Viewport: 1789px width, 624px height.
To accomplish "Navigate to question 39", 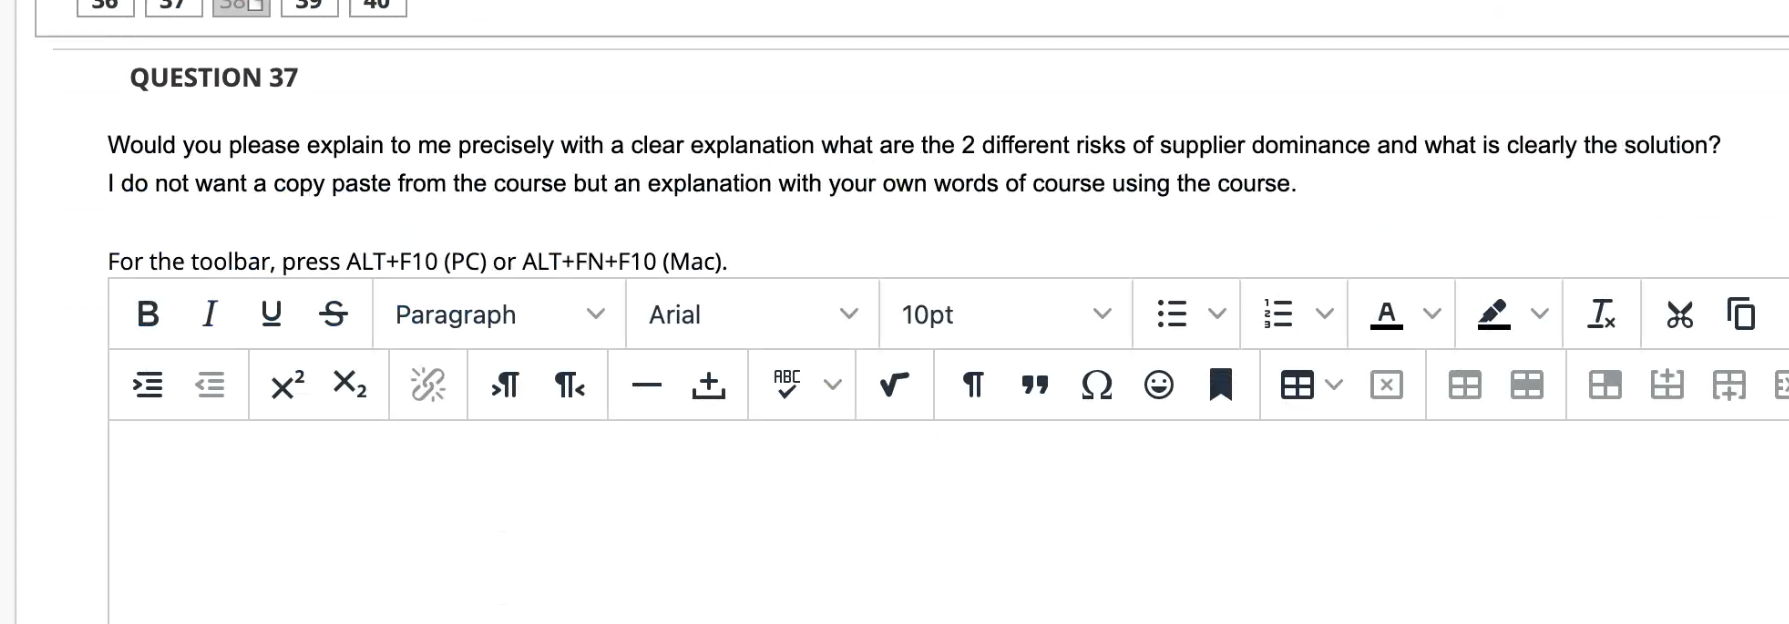I will pyautogui.click(x=309, y=6).
